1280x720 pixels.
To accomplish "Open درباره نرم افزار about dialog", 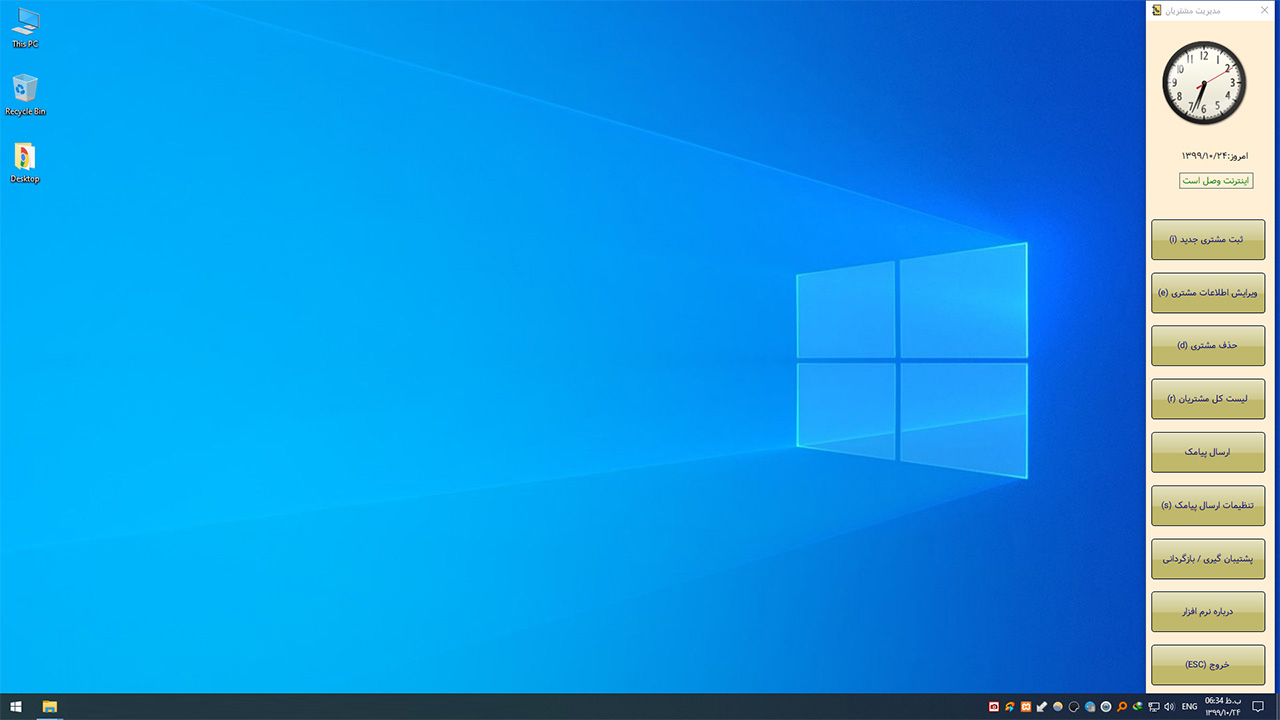I will [x=1208, y=611].
